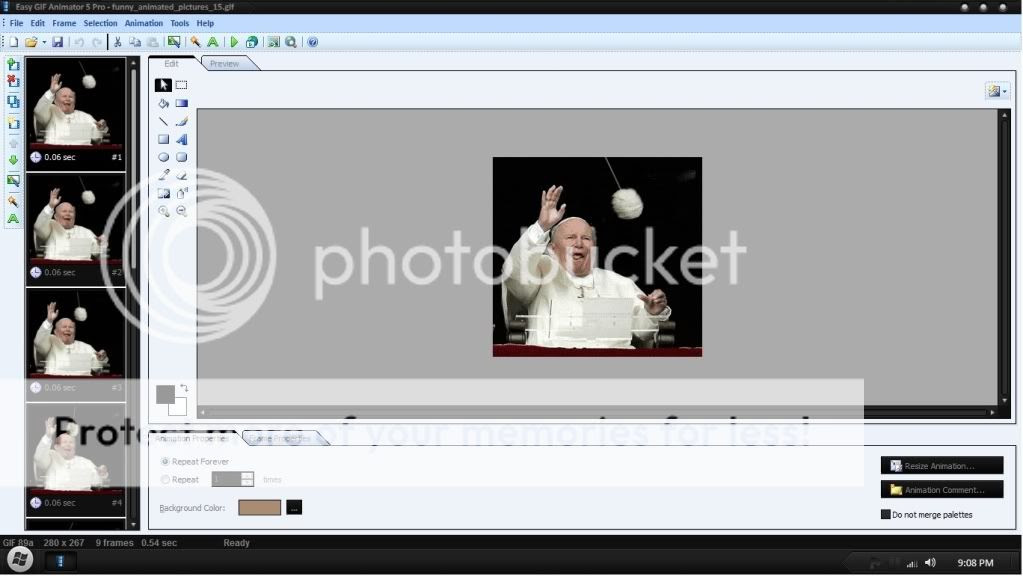Select the arrow pointer tool

coord(163,85)
